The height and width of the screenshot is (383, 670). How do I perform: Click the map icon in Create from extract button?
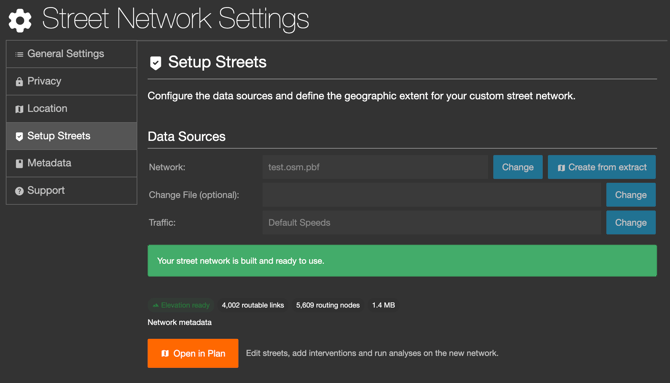tap(561, 168)
